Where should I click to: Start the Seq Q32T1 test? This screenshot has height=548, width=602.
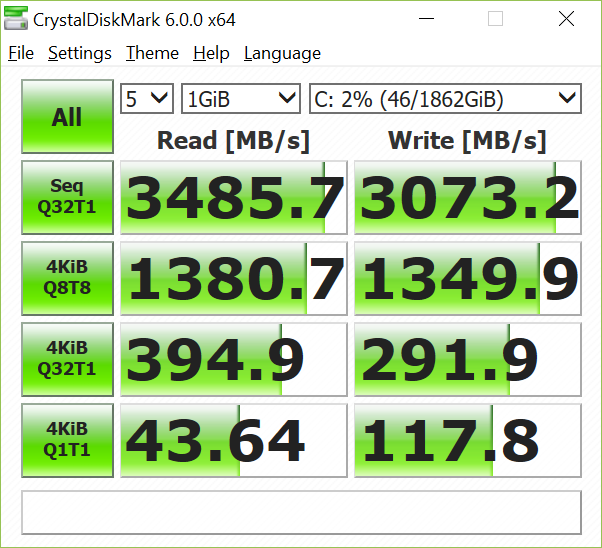(x=68, y=197)
